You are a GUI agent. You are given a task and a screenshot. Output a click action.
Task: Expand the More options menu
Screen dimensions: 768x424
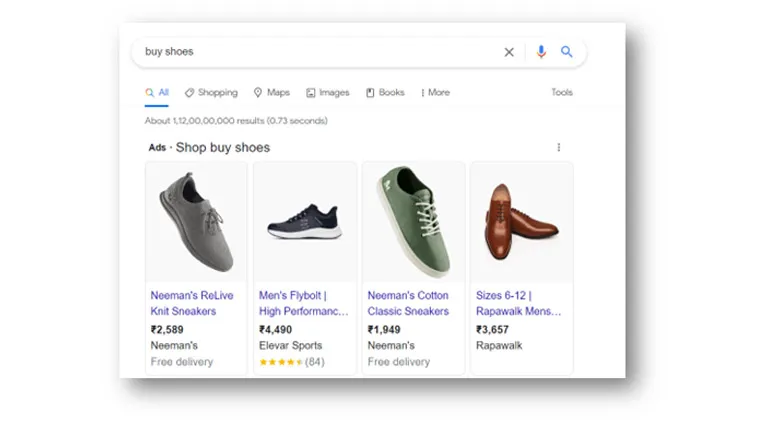click(435, 93)
